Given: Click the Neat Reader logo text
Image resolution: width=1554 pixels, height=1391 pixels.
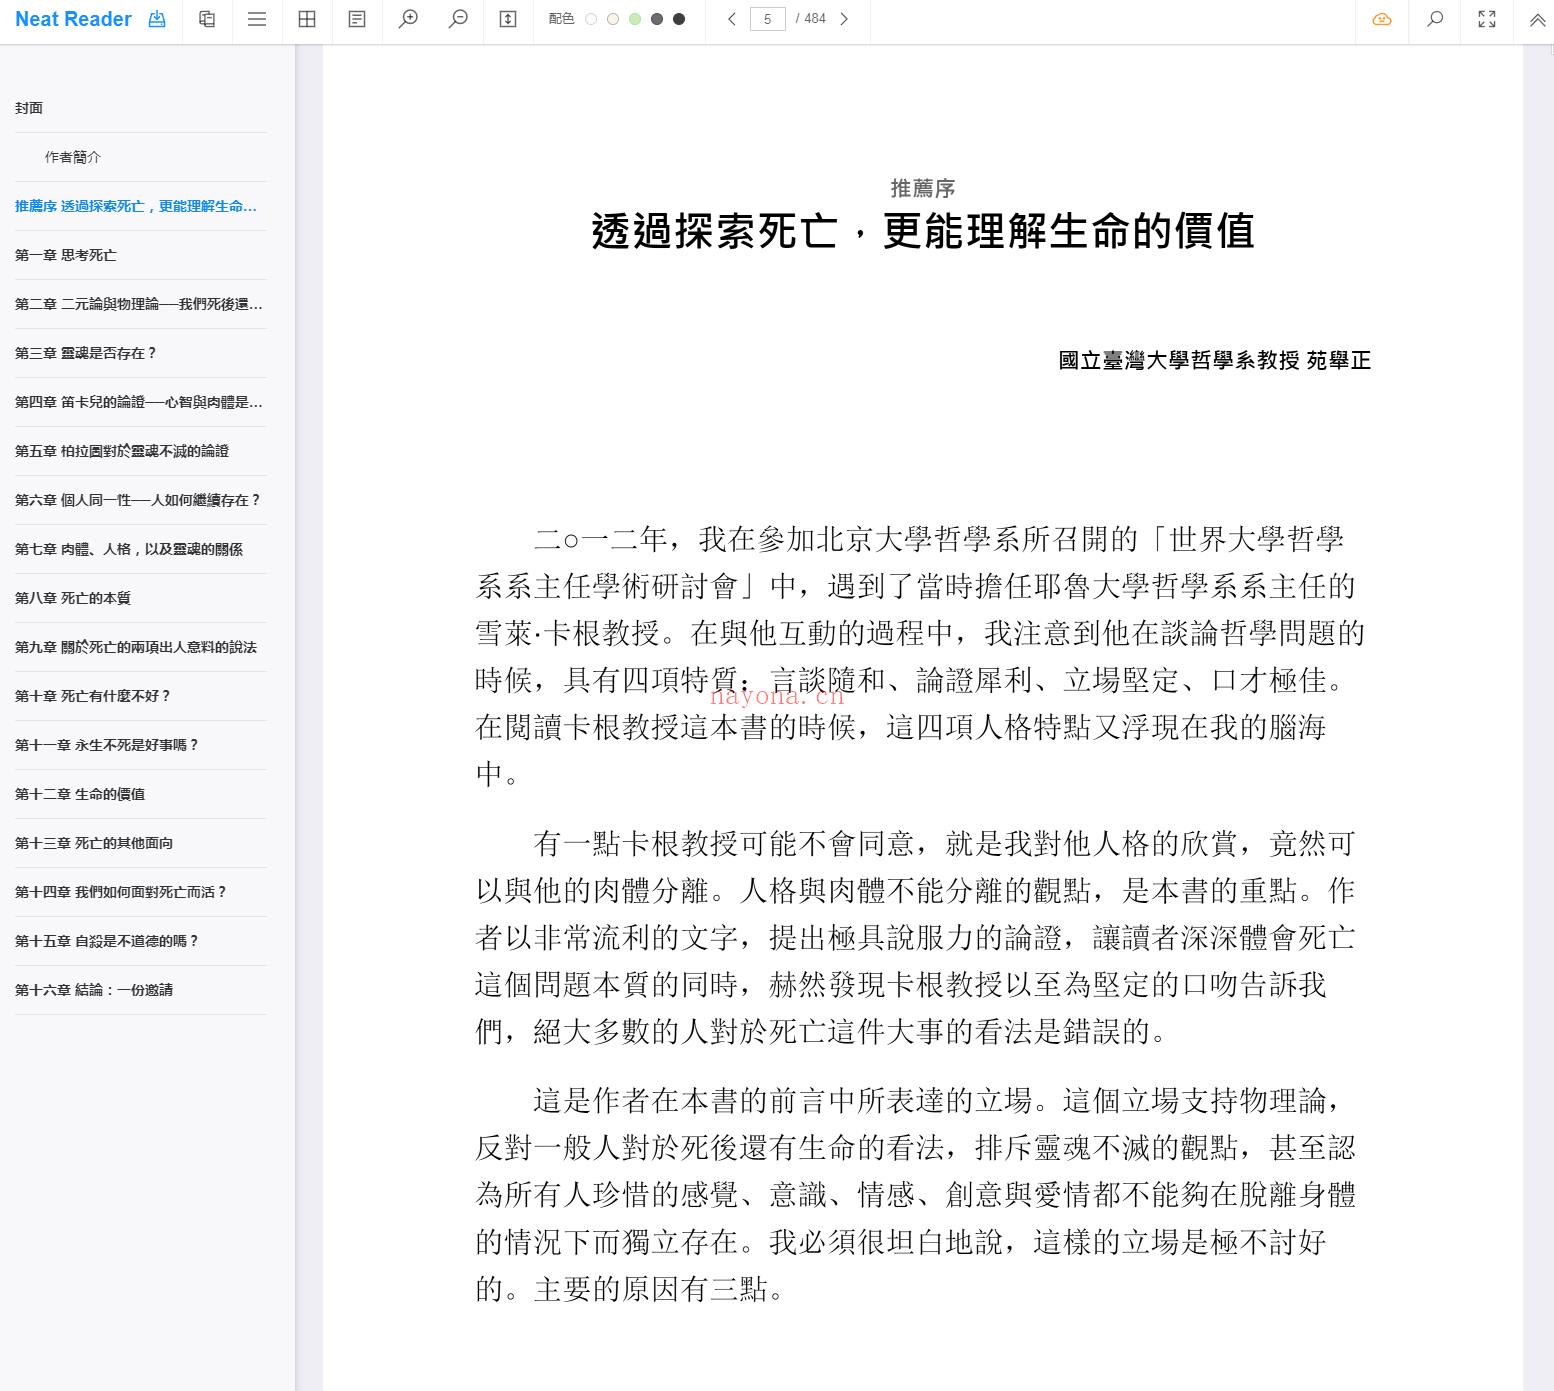Looking at the screenshot, I should coord(73,19).
